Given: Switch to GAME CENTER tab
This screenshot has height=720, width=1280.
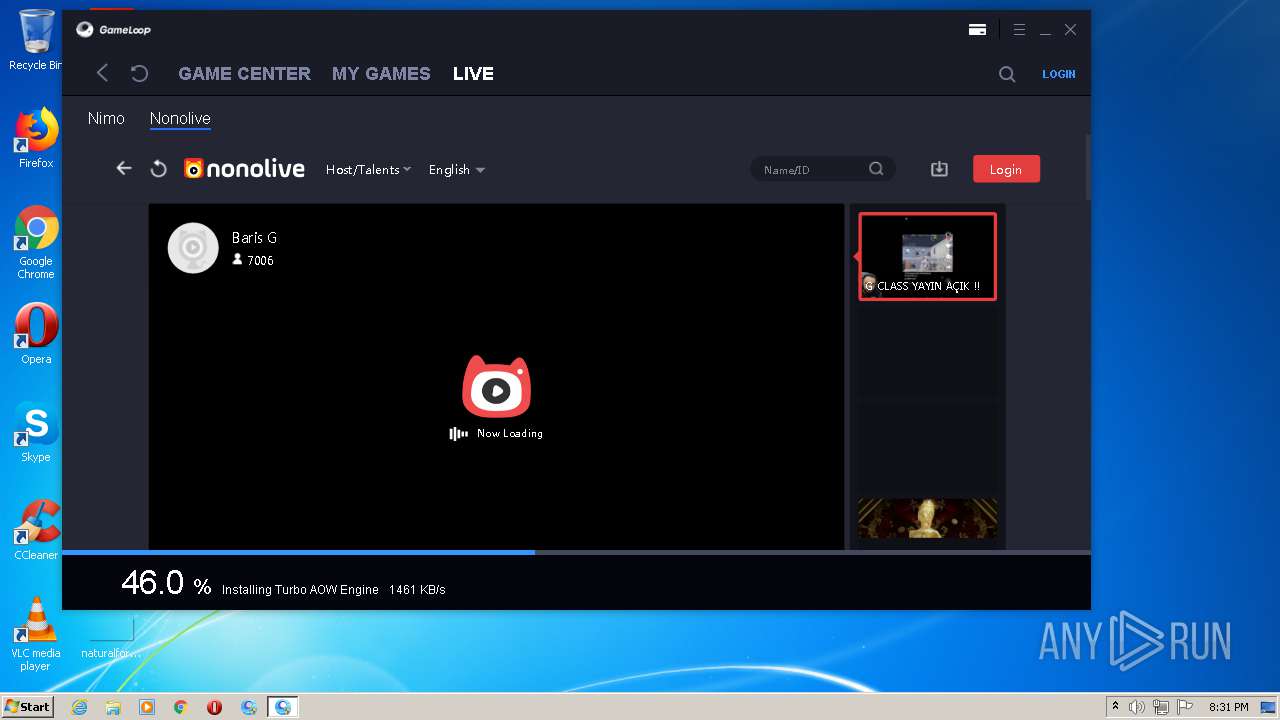Looking at the screenshot, I should click(244, 73).
